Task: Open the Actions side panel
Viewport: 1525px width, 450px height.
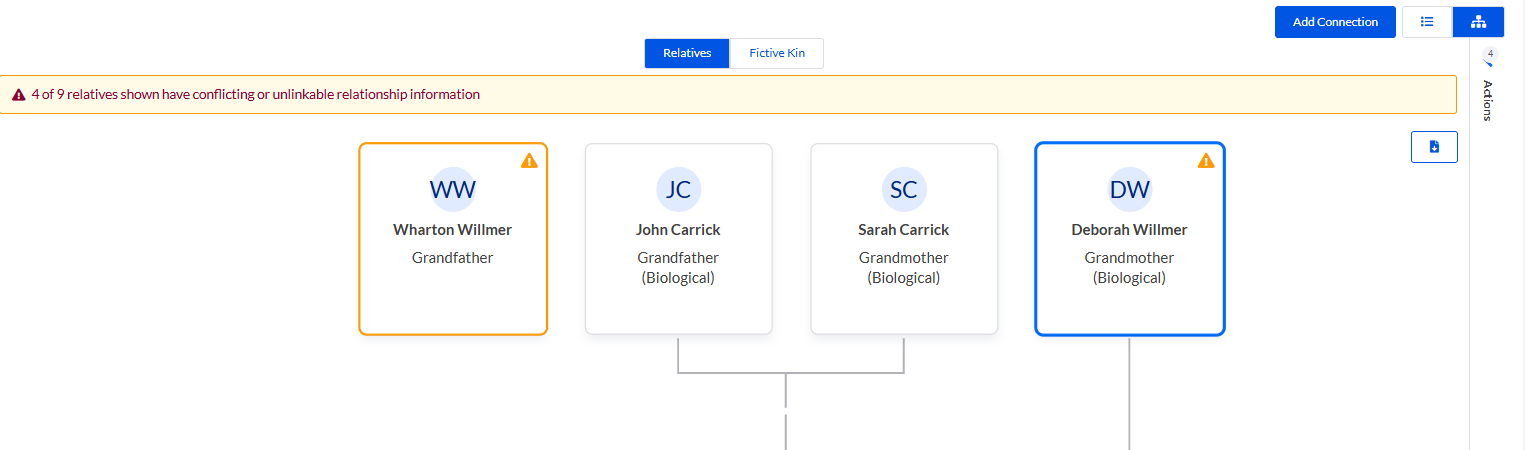Action: pos(1488,100)
